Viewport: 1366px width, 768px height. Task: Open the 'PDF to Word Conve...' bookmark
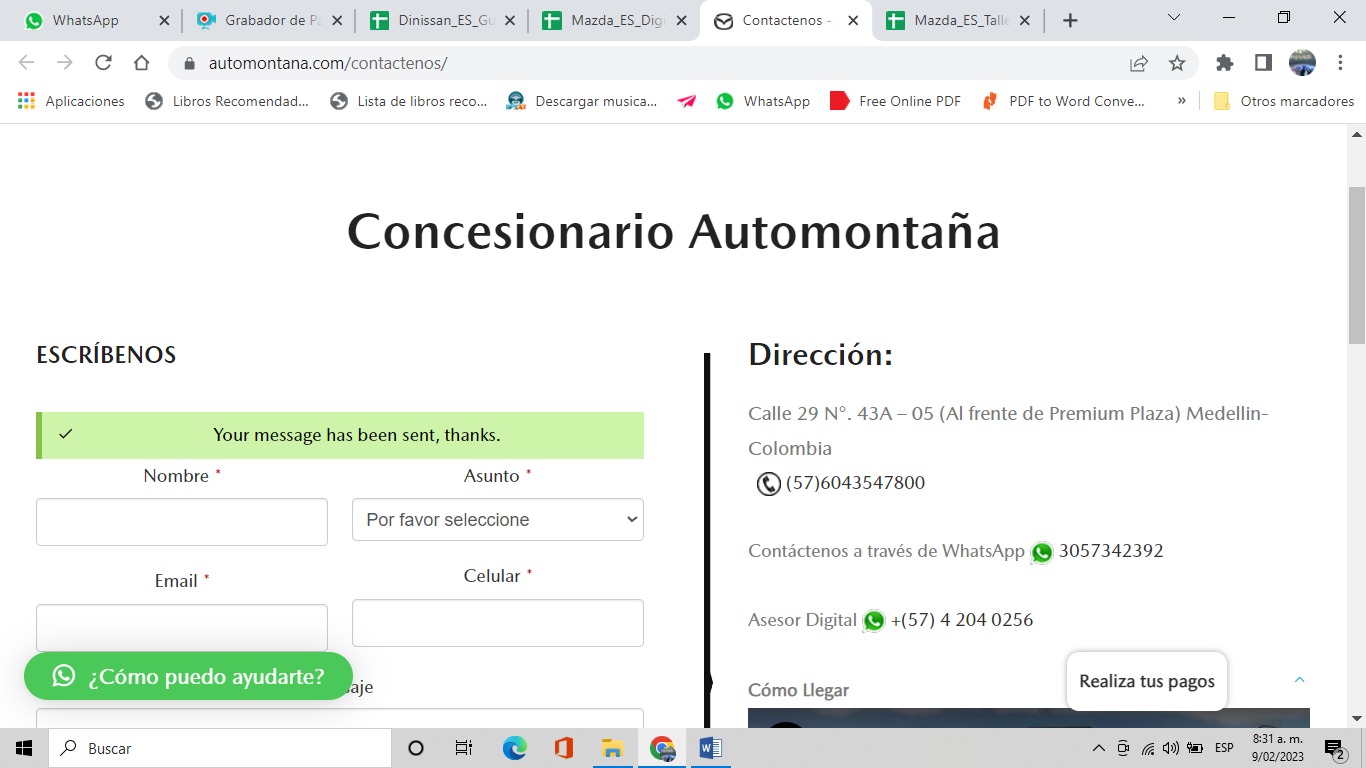point(1064,101)
